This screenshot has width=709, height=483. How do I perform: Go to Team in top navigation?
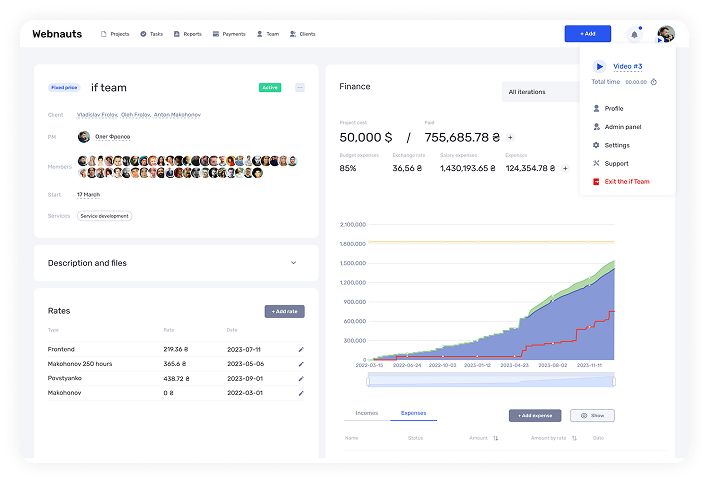click(268, 34)
